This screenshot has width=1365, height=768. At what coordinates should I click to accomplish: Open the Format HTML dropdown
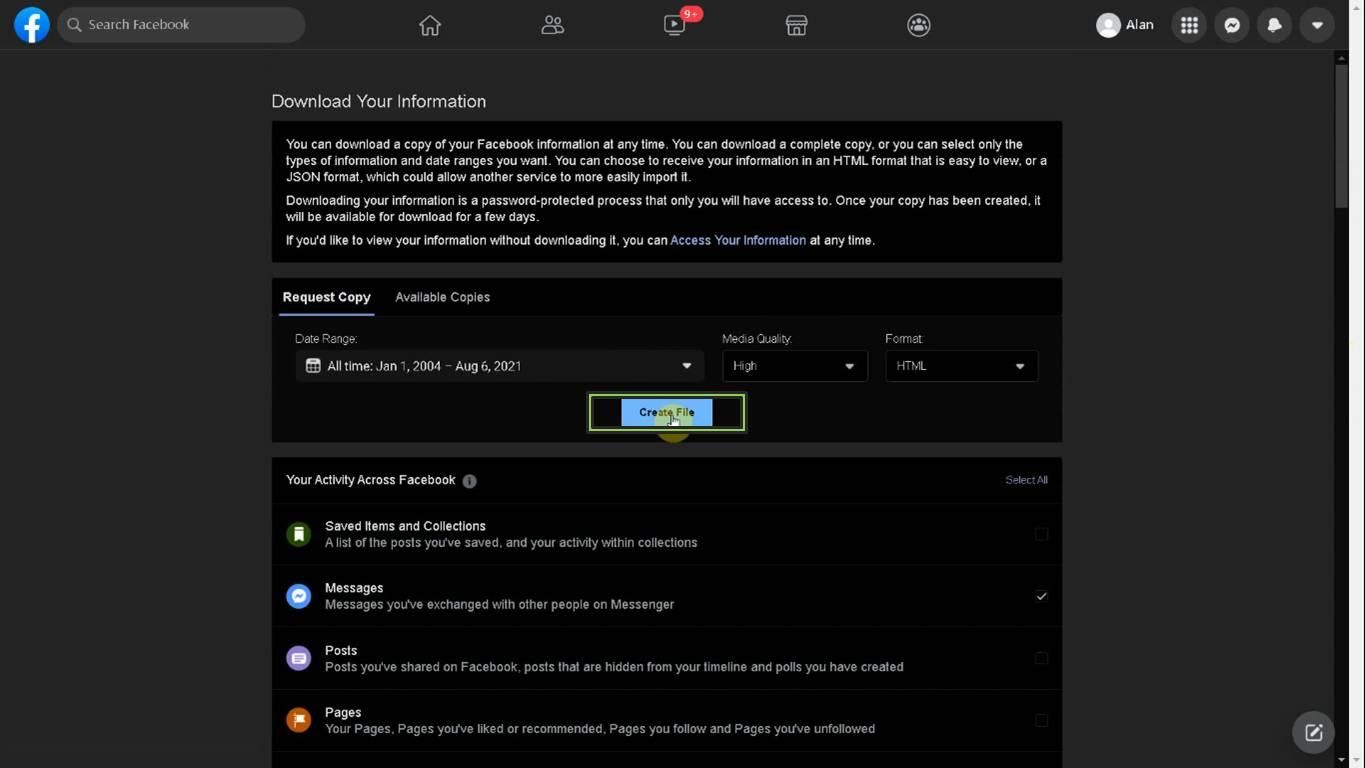pyautogui.click(x=961, y=366)
